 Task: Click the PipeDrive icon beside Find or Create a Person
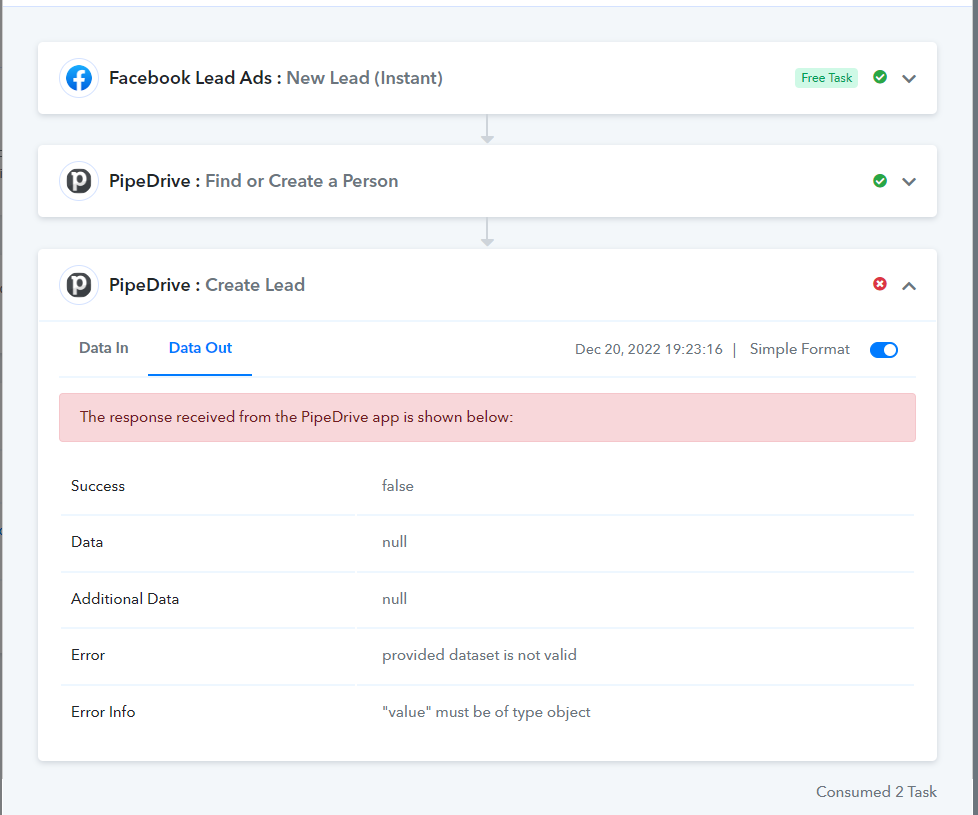pos(79,181)
